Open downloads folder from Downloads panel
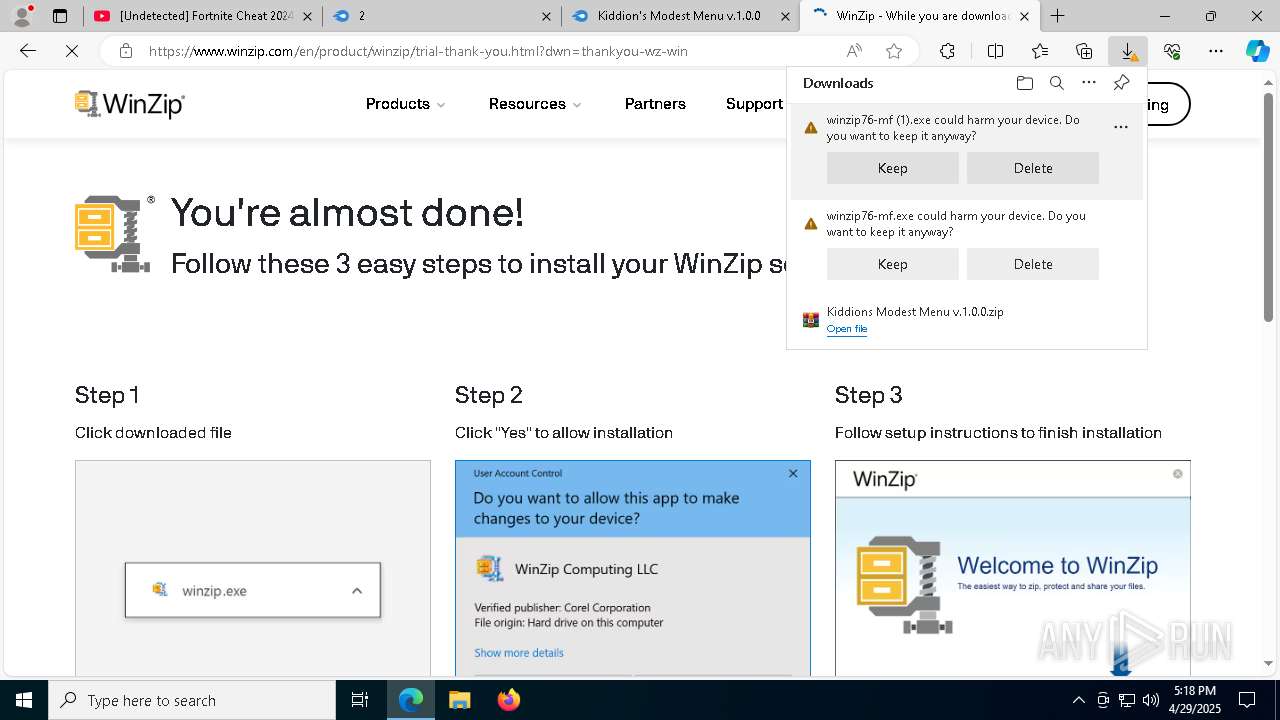 [x=1024, y=83]
